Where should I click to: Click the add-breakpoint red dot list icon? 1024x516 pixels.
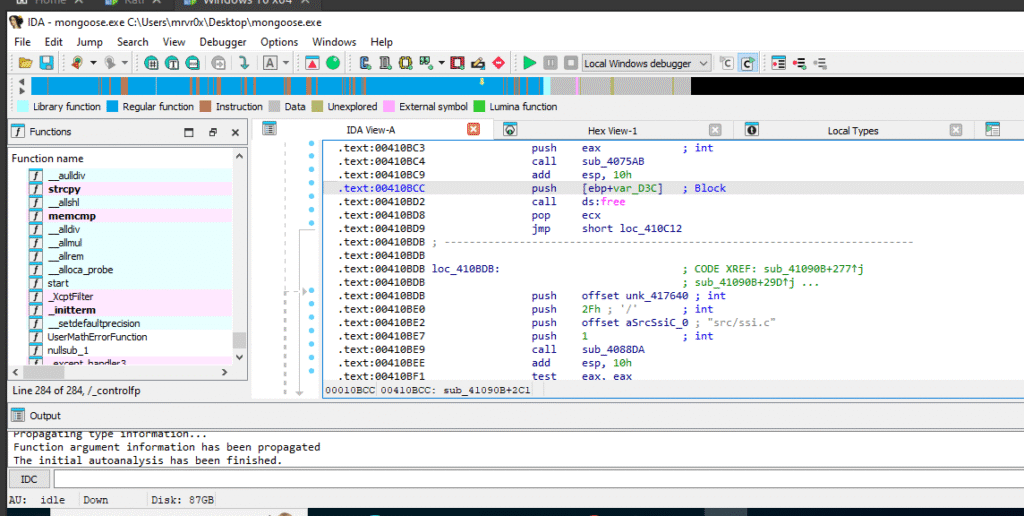pos(799,63)
